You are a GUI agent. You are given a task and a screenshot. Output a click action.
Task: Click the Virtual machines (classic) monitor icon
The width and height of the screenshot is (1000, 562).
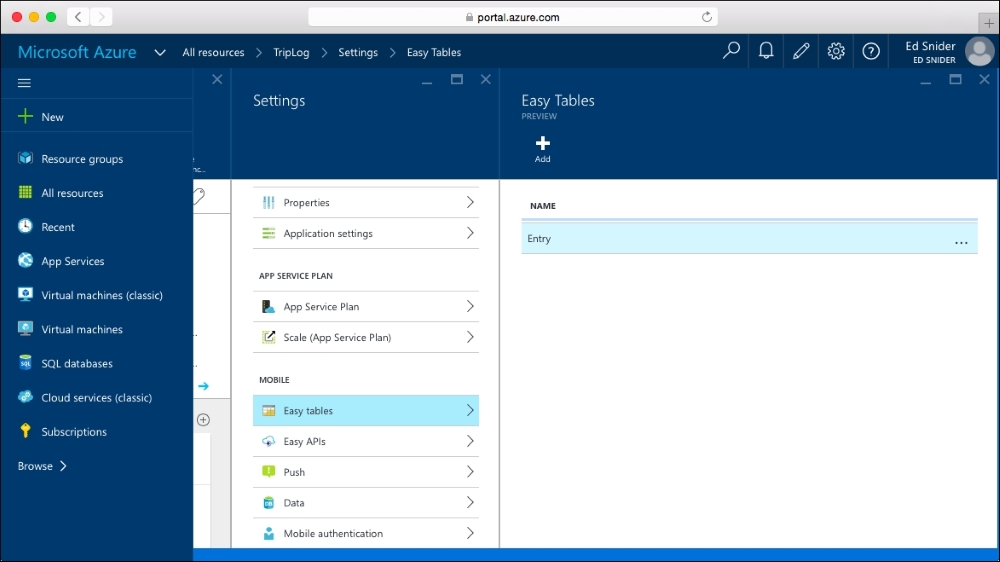click(26, 294)
